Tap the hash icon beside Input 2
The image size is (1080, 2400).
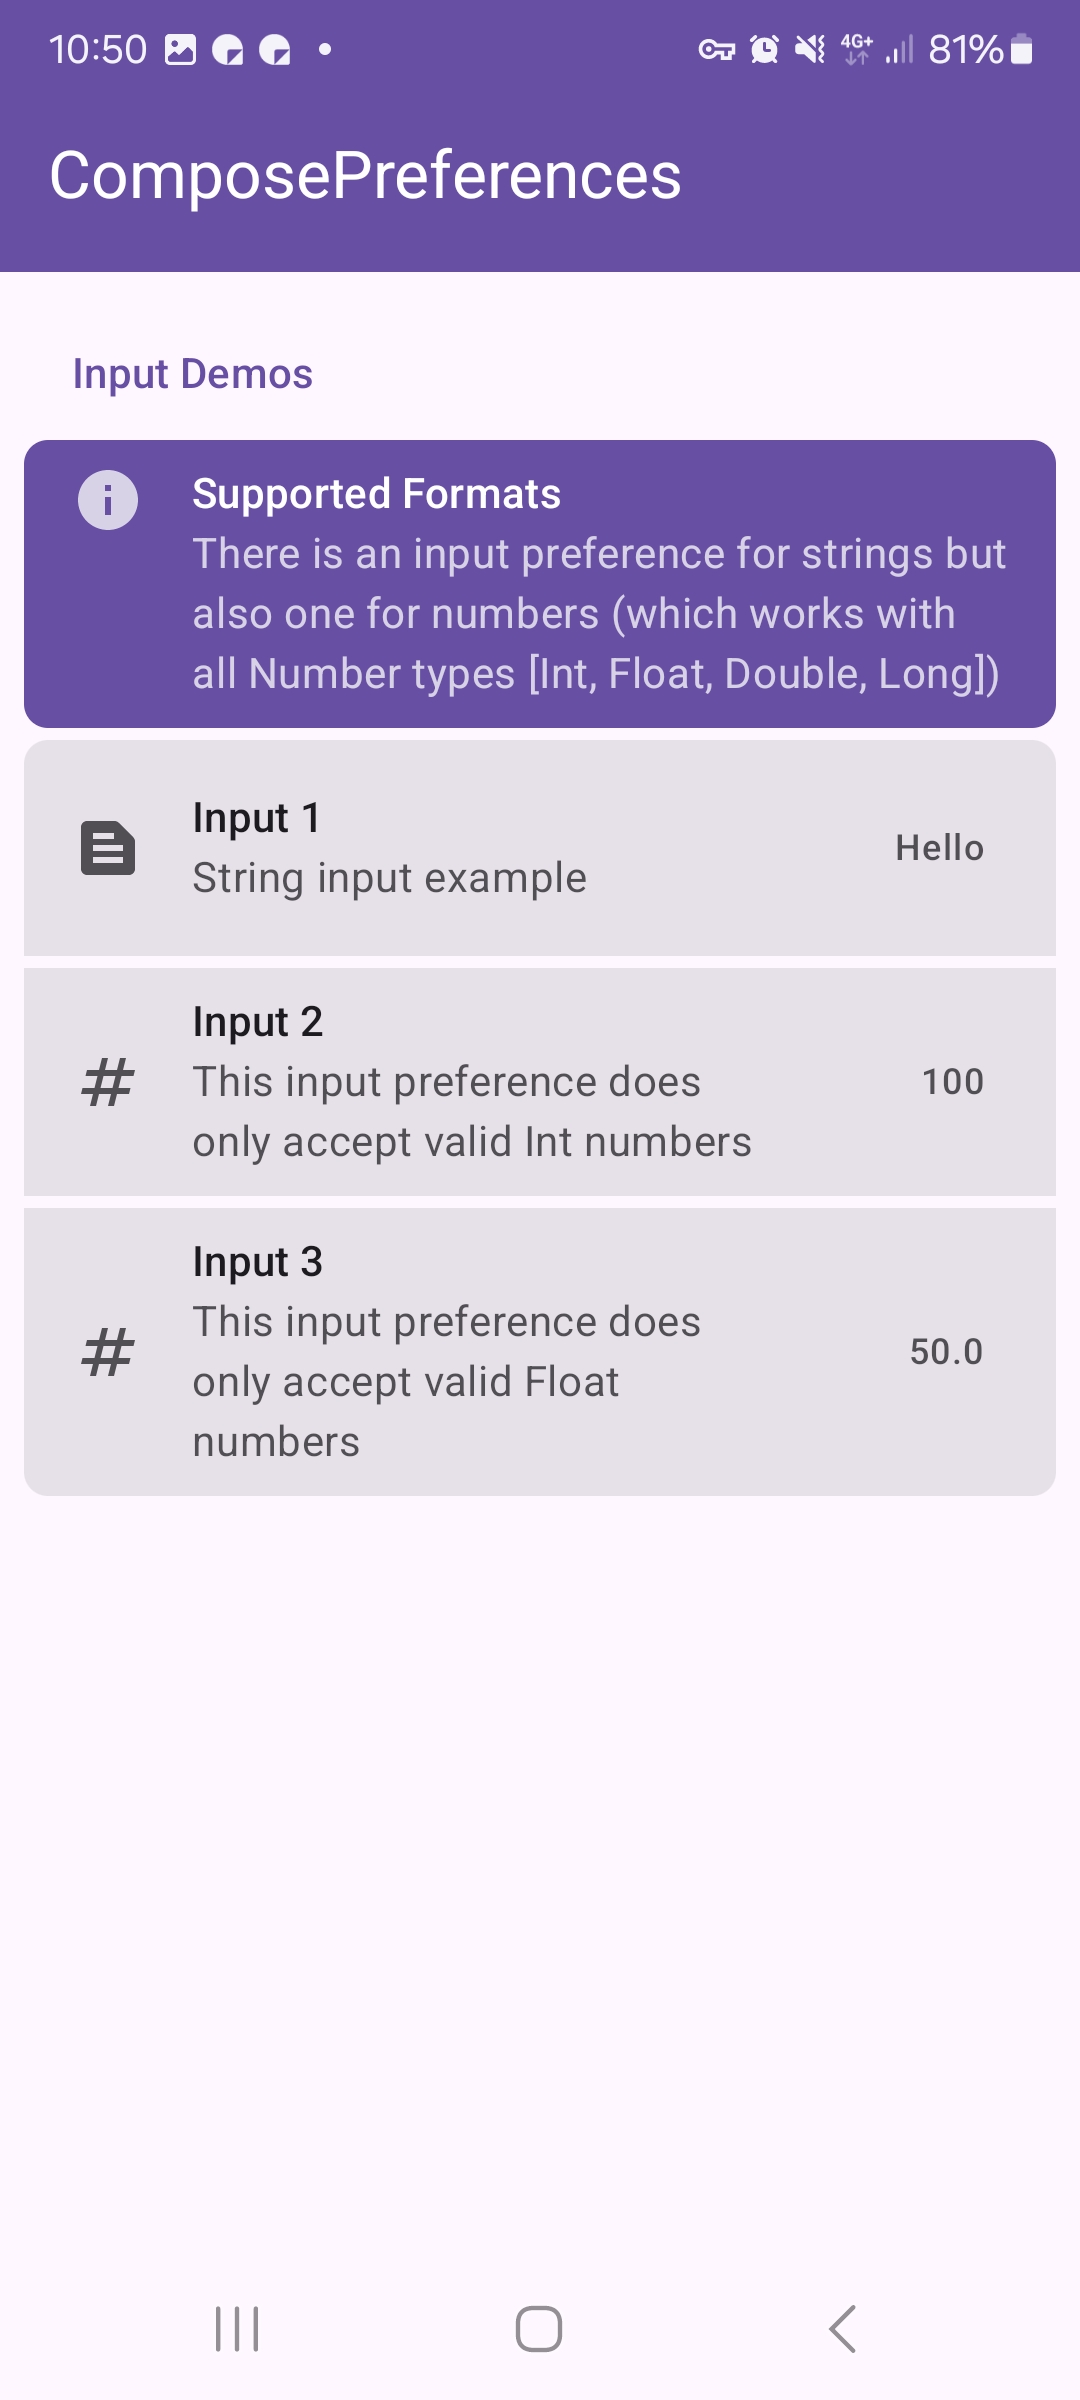point(108,1082)
